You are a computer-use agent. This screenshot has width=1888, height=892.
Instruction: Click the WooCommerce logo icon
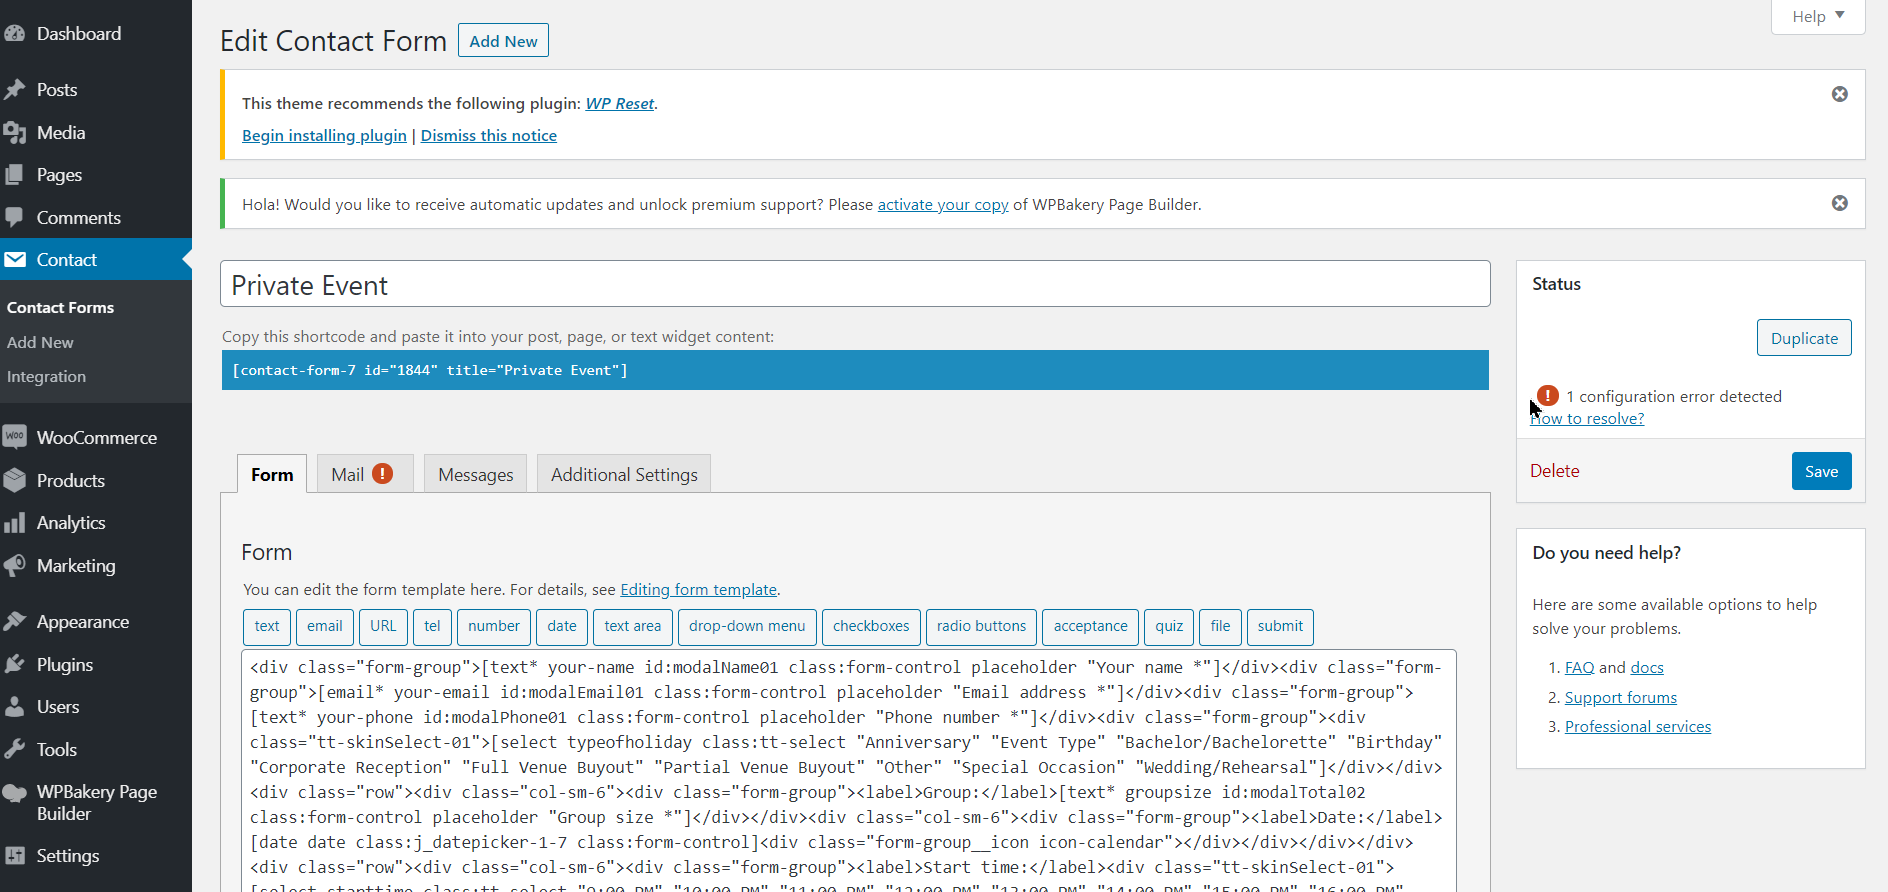[15, 438]
